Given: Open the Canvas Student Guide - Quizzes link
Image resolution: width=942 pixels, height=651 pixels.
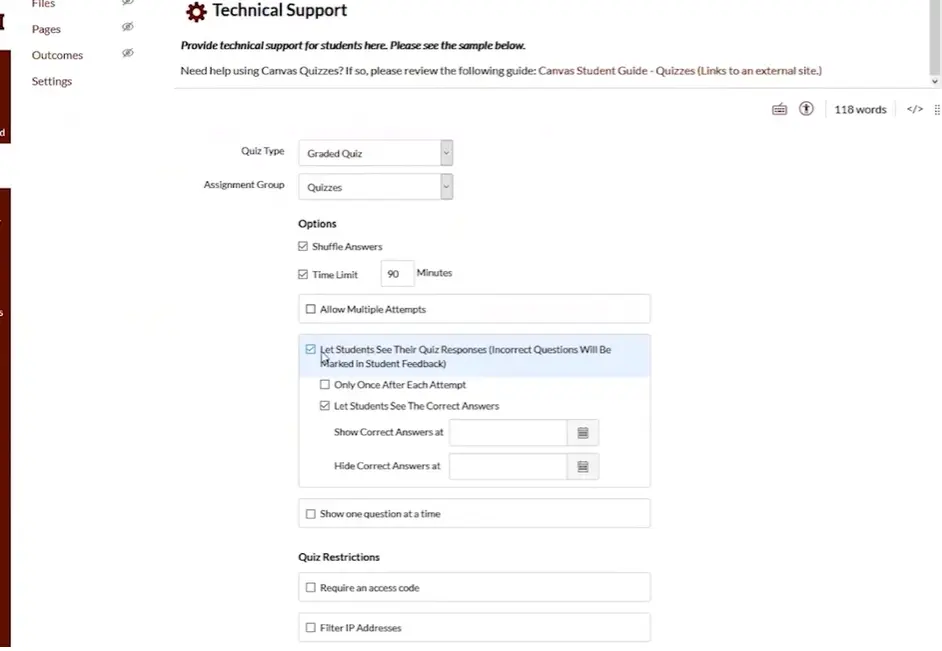Looking at the screenshot, I should coord(679,71).
